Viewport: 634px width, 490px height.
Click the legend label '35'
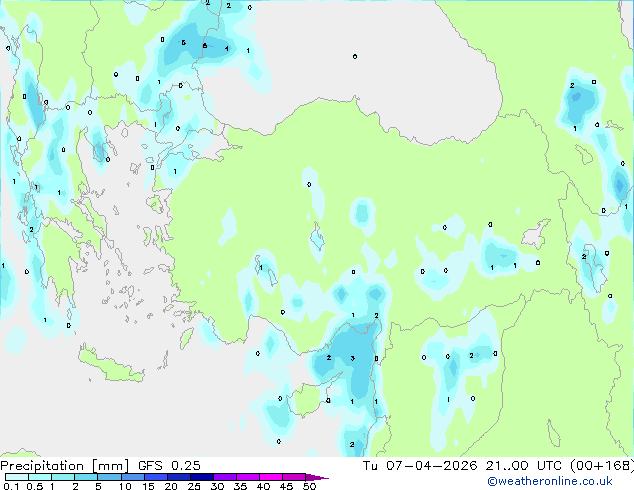[240, 486]
